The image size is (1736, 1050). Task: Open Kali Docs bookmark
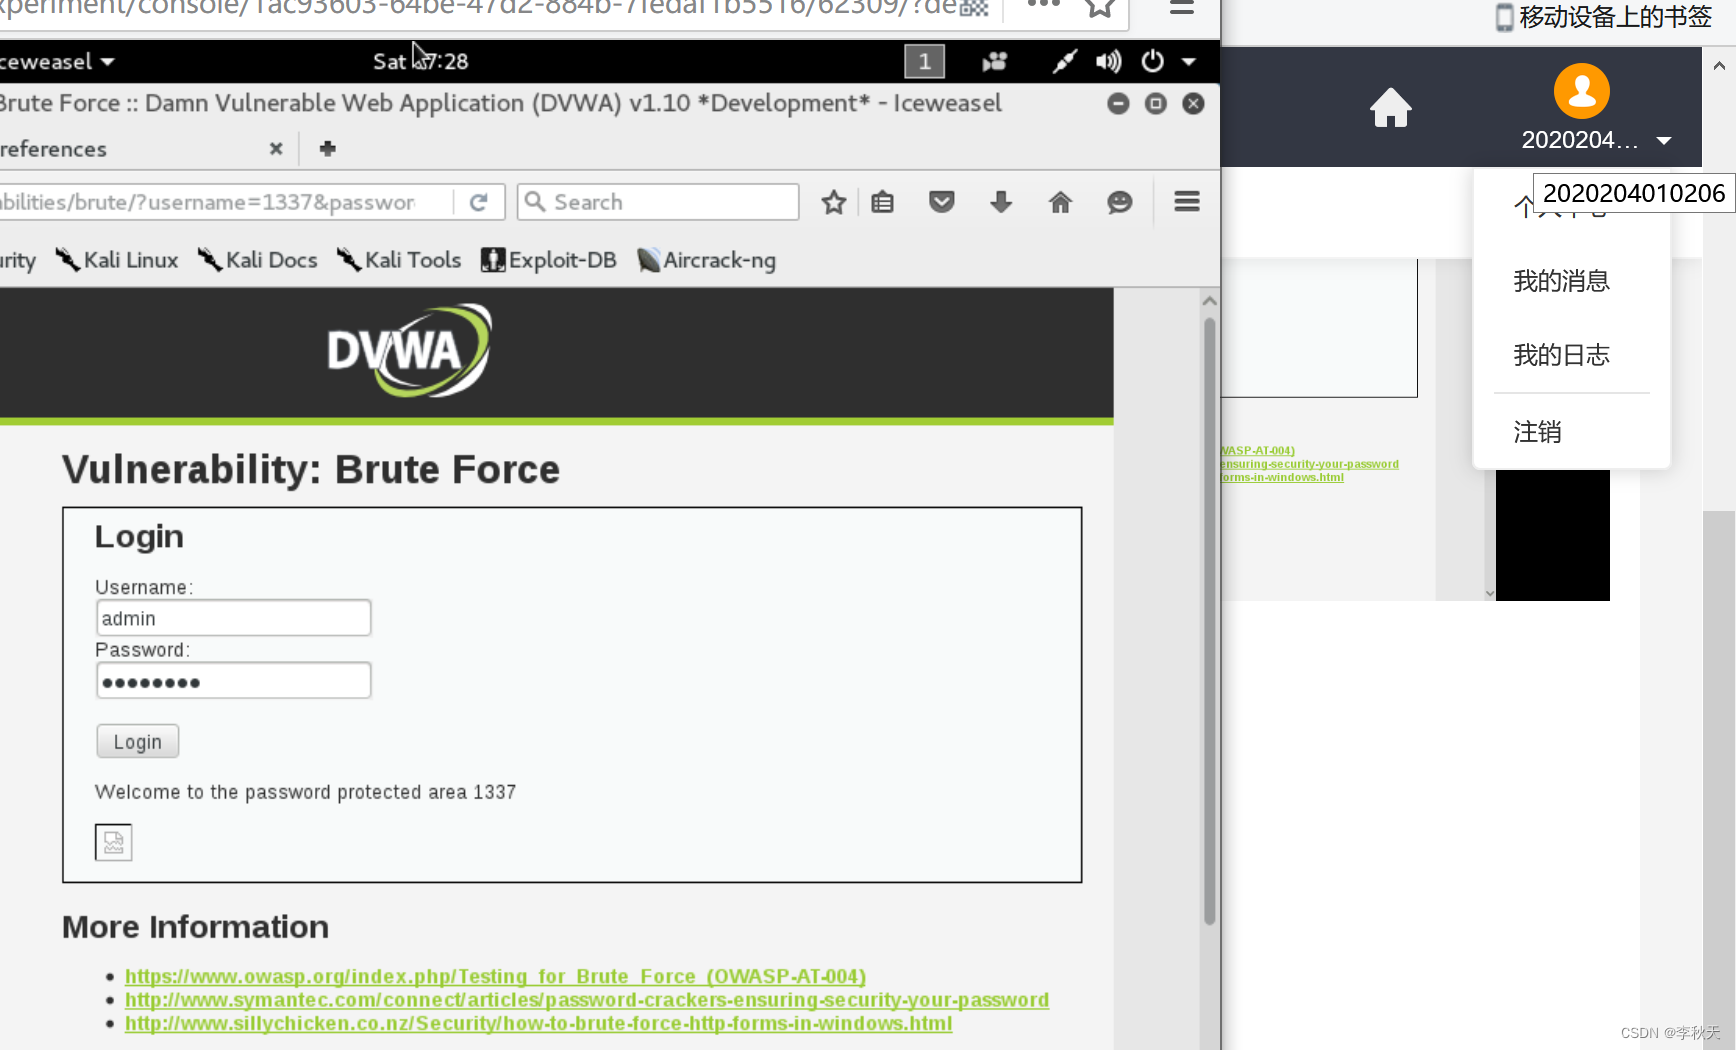pos(258,260)
